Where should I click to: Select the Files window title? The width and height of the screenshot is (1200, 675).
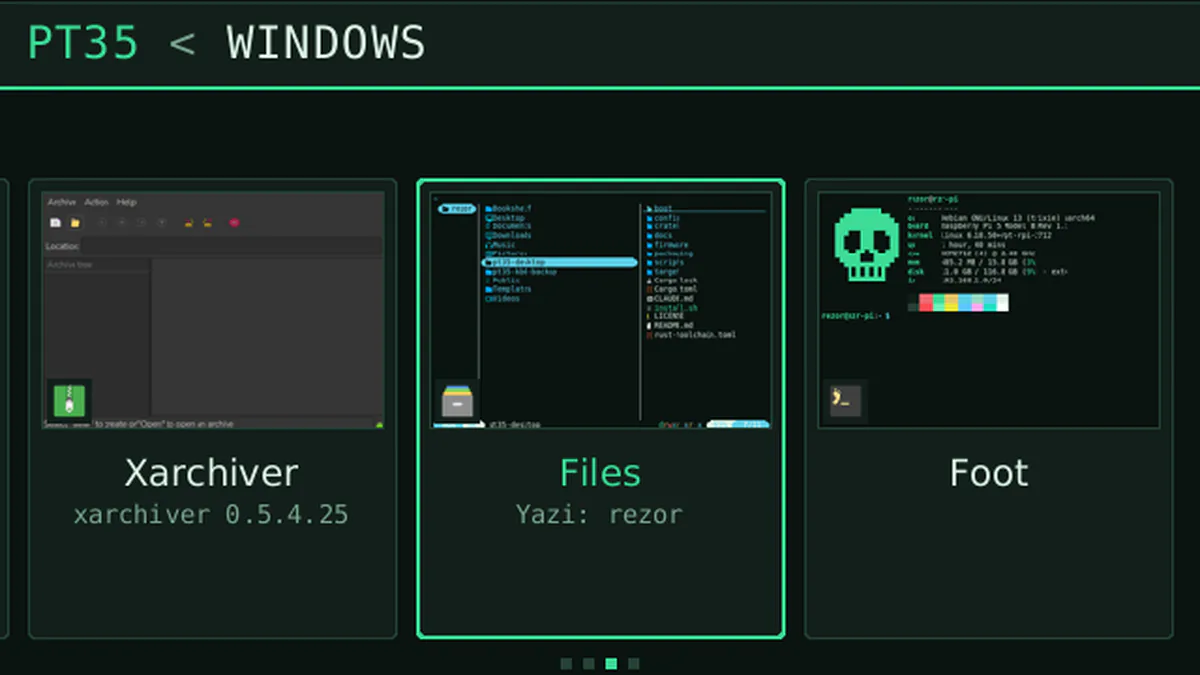(600, 472)
